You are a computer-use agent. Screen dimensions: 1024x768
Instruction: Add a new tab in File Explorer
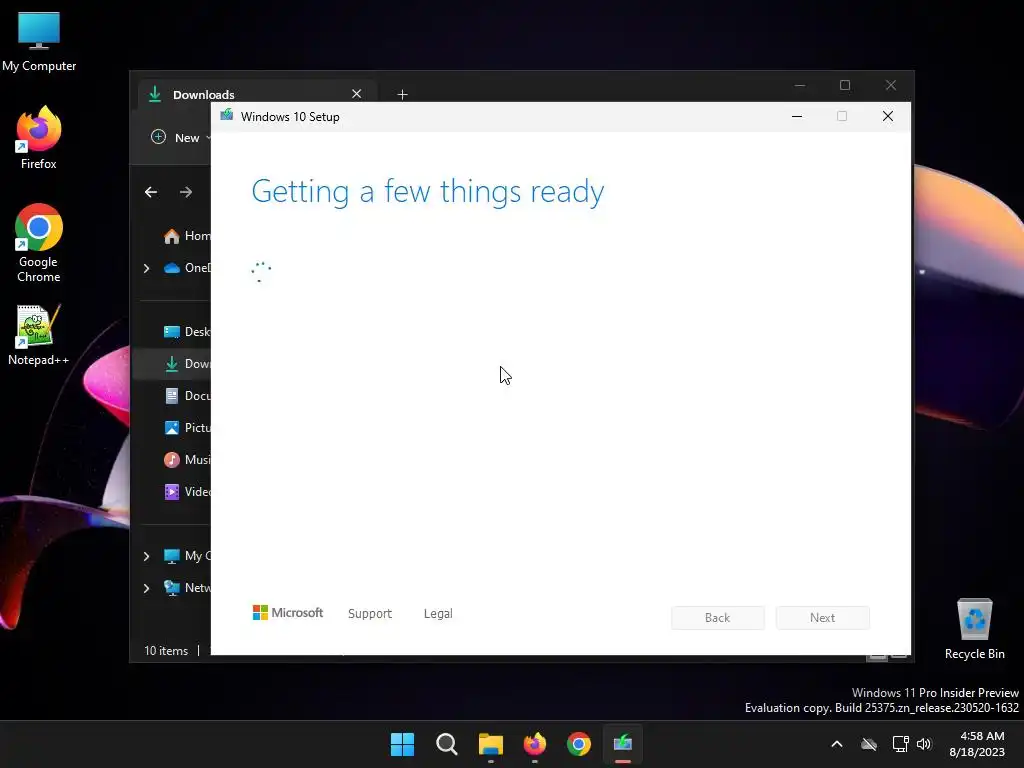(x=402, y=95)
